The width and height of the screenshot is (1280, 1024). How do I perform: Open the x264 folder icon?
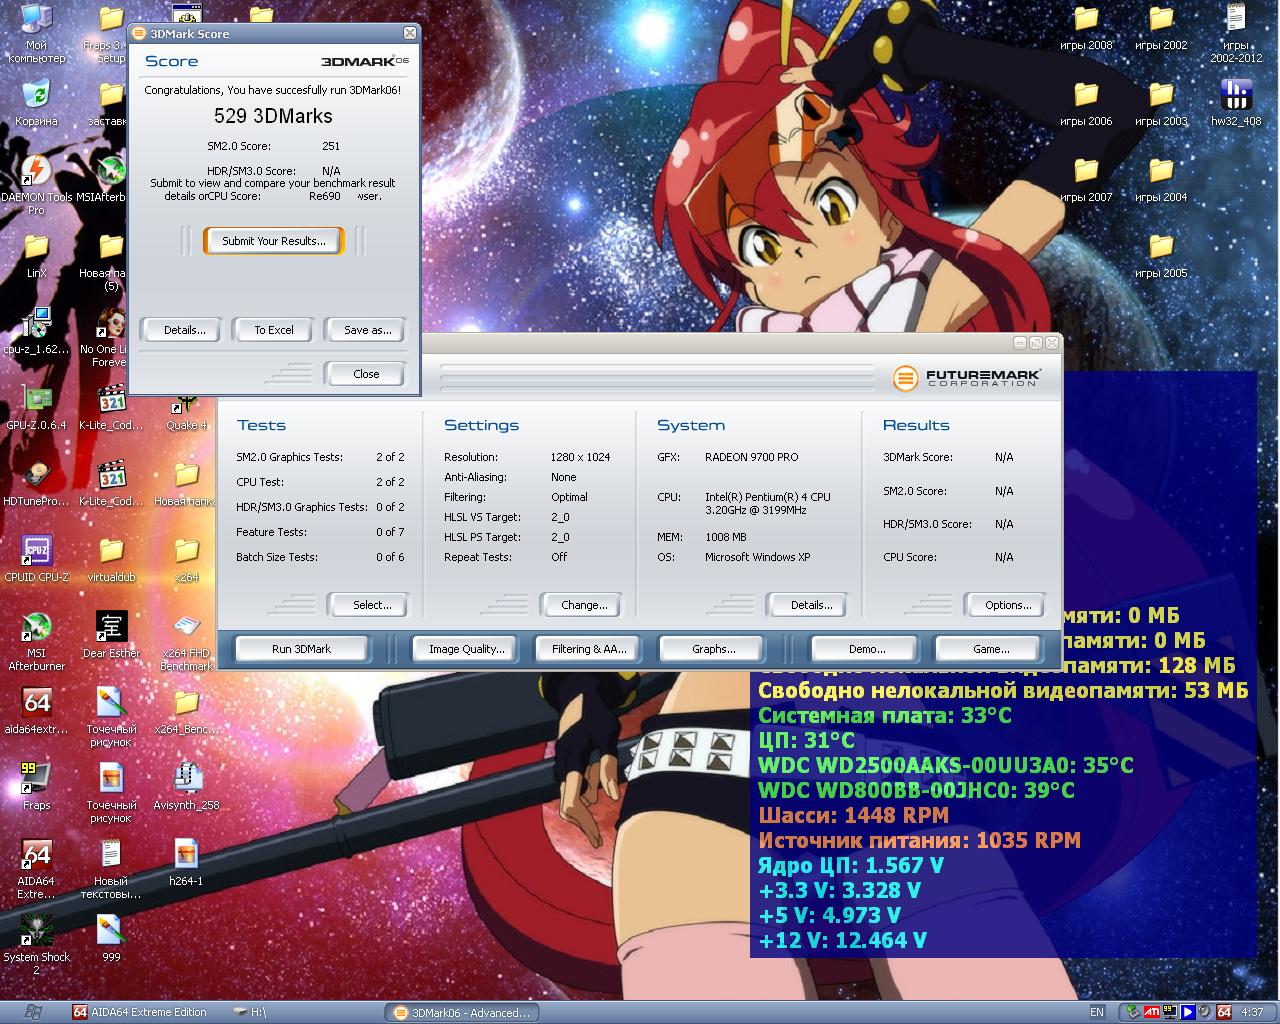pos(186,559)
